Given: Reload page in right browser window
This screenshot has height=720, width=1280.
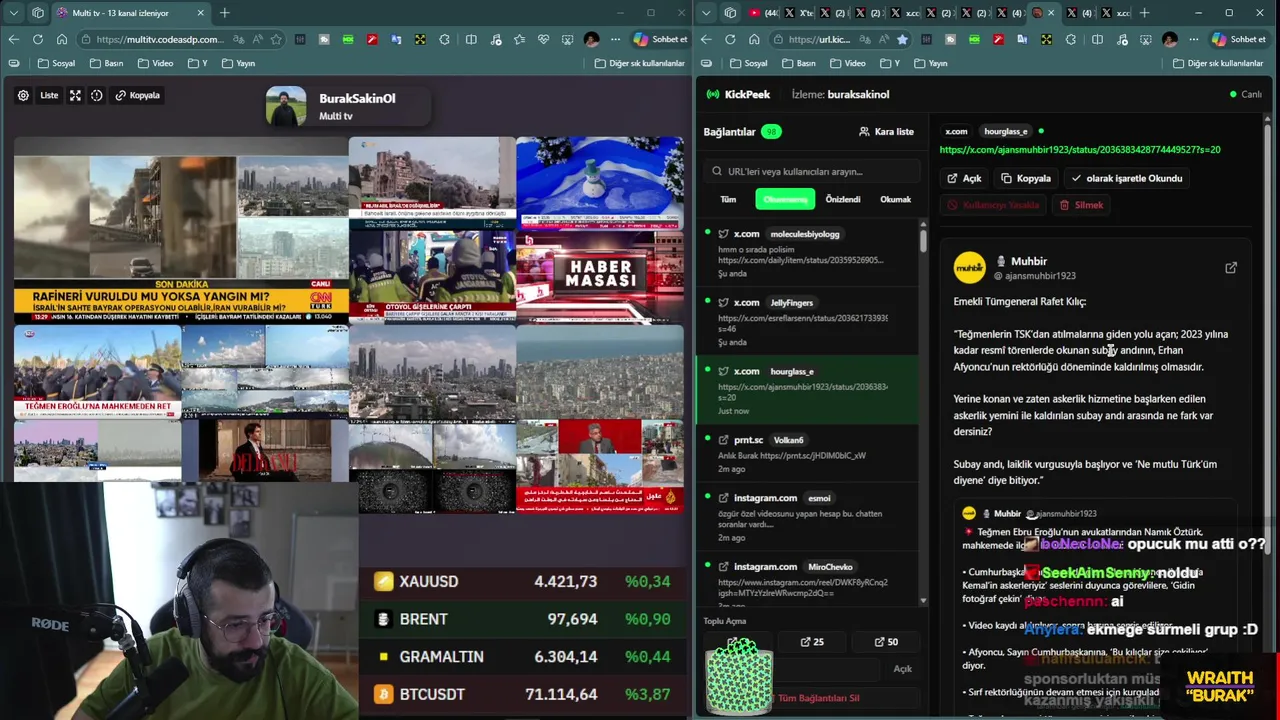Looking at the screenshot, I should coord(730,39).
